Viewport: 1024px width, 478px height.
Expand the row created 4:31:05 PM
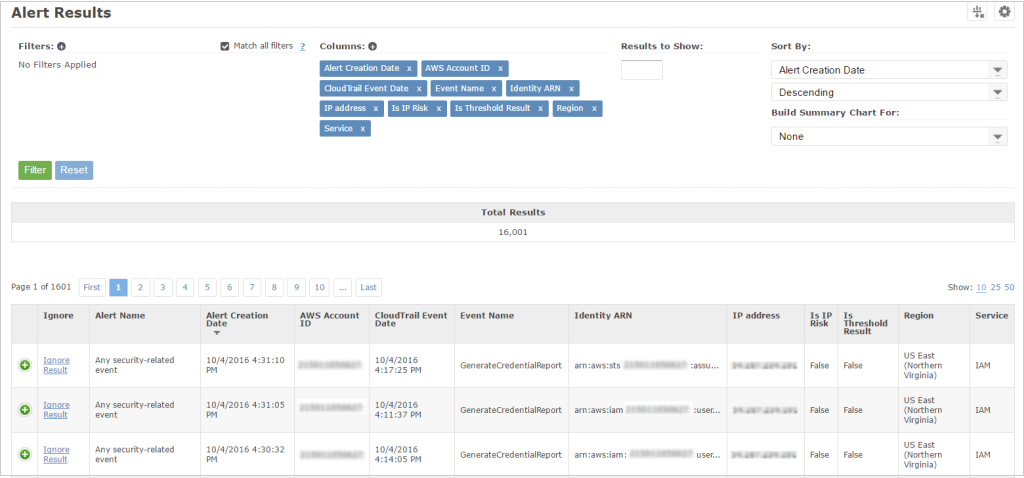25,410
